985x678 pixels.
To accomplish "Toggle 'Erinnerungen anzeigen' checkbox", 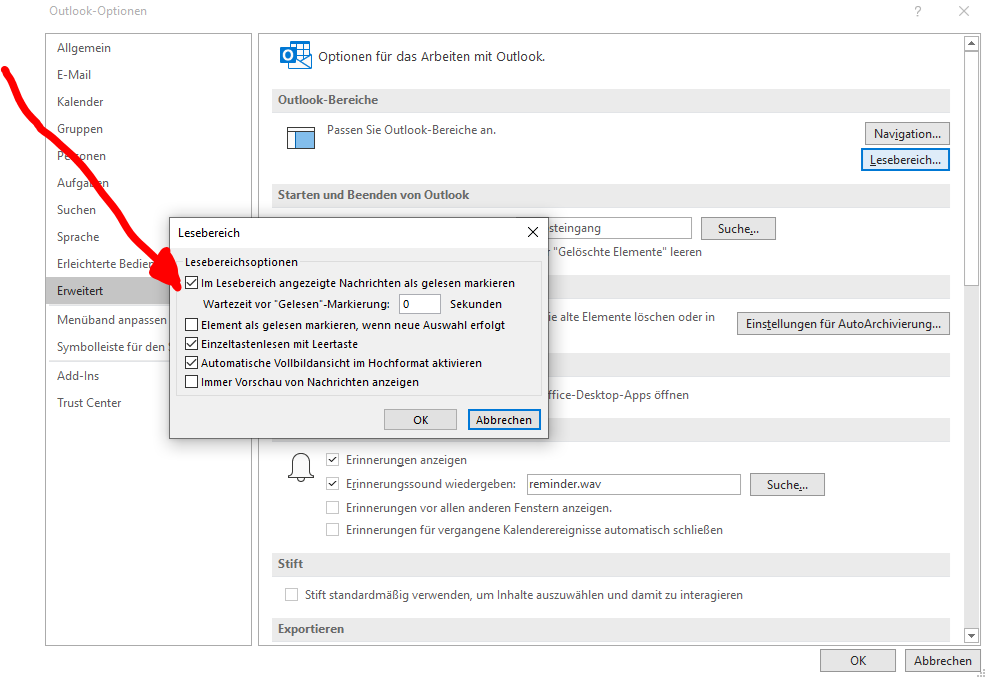I will [x=332, y=459].
